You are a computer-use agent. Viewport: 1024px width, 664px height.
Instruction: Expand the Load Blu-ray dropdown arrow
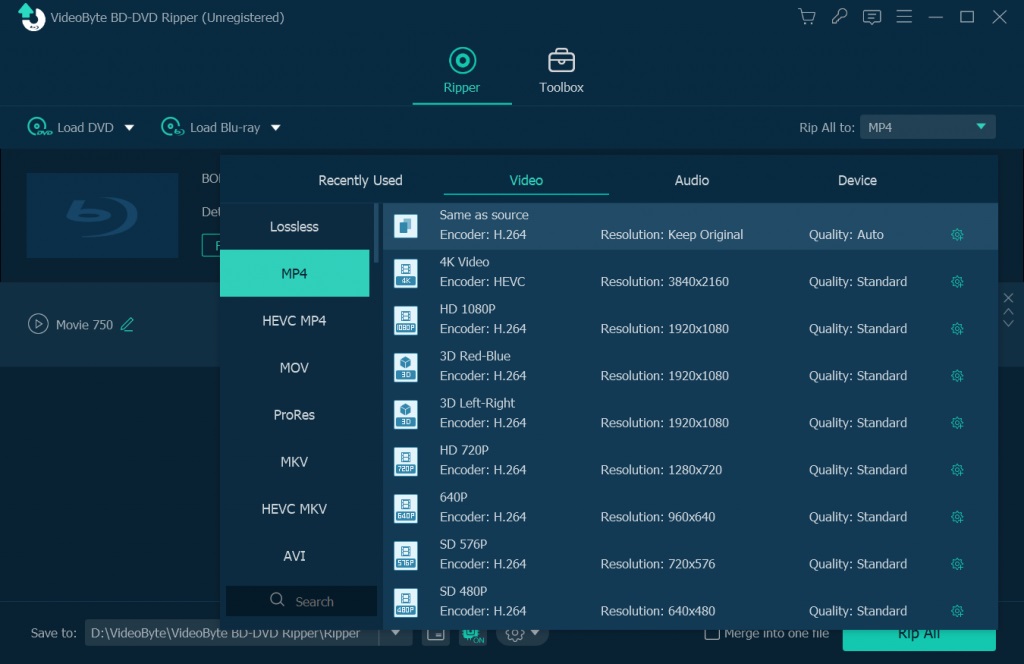pyautogui.click(x=277, y=127)
